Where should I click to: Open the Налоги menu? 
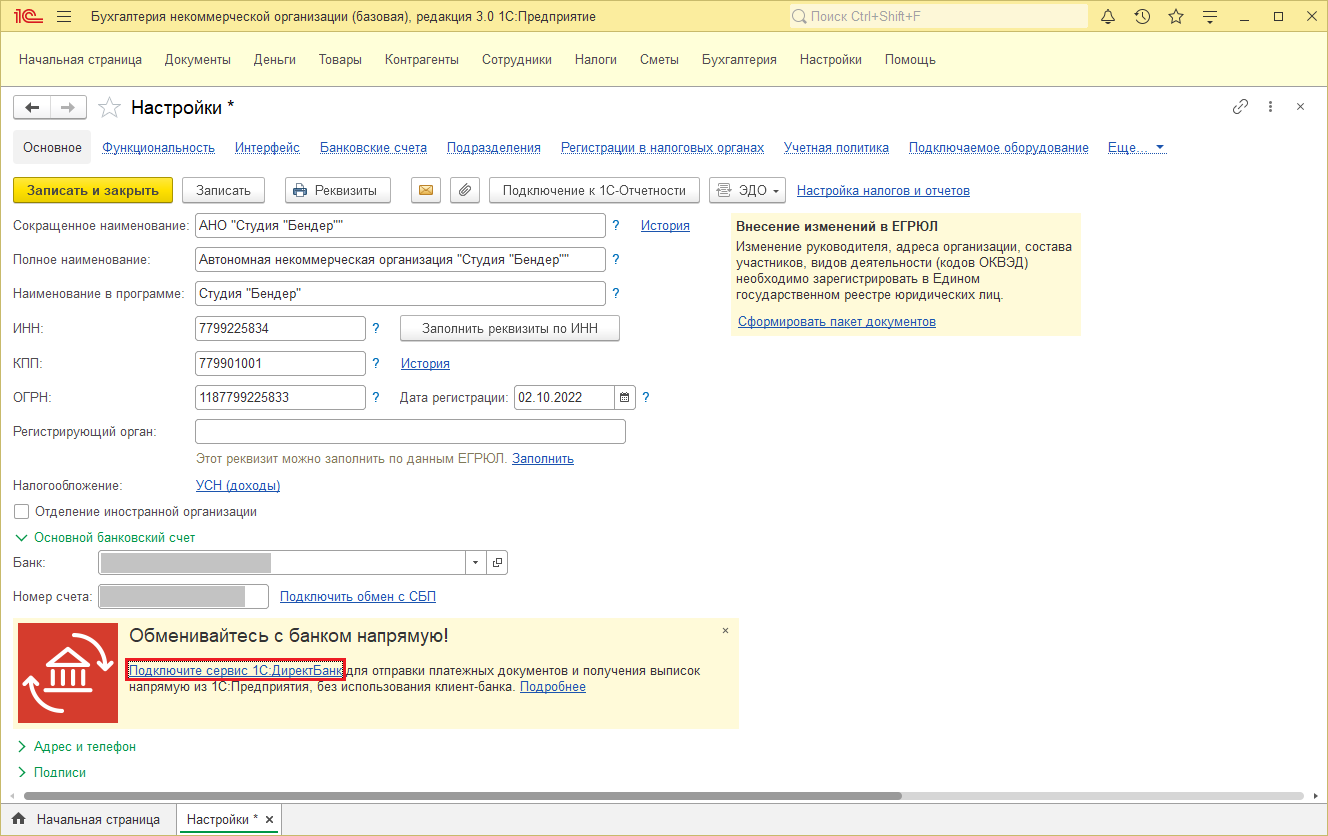[x=596, y=60]
